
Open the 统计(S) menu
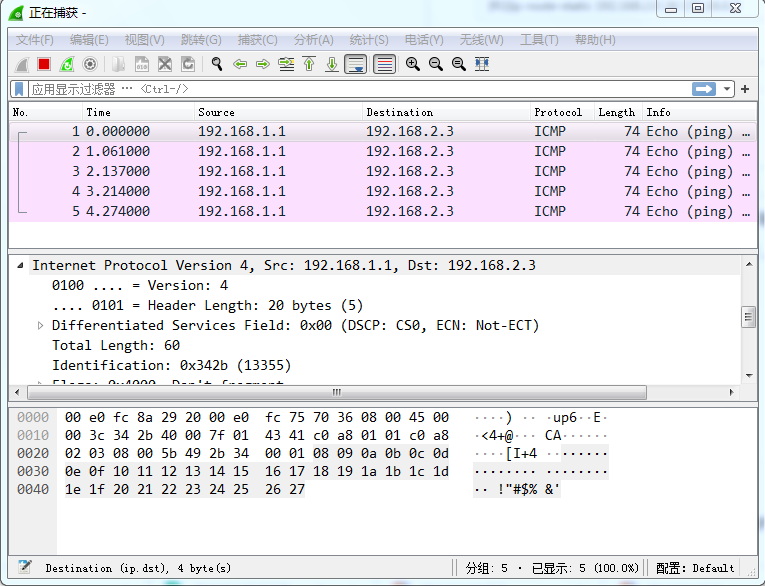[x=369, y=40]
